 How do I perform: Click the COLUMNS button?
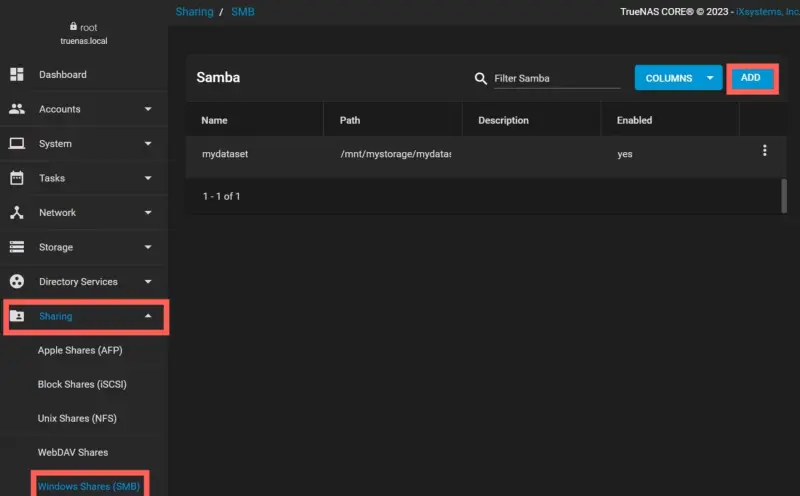tap(678, 78)
